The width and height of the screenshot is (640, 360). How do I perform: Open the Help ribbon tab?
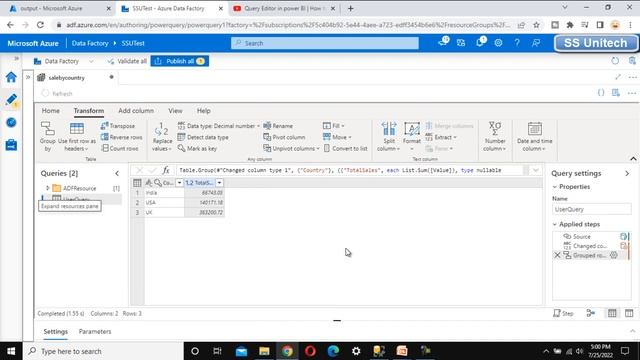(x=203, y=111)
